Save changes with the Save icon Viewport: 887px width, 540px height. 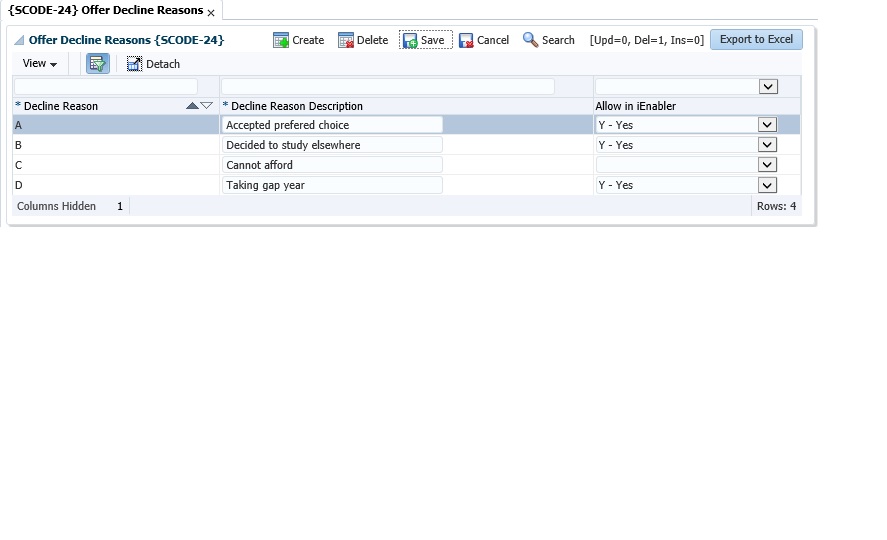pyautogui.click(x=410, y=40)
